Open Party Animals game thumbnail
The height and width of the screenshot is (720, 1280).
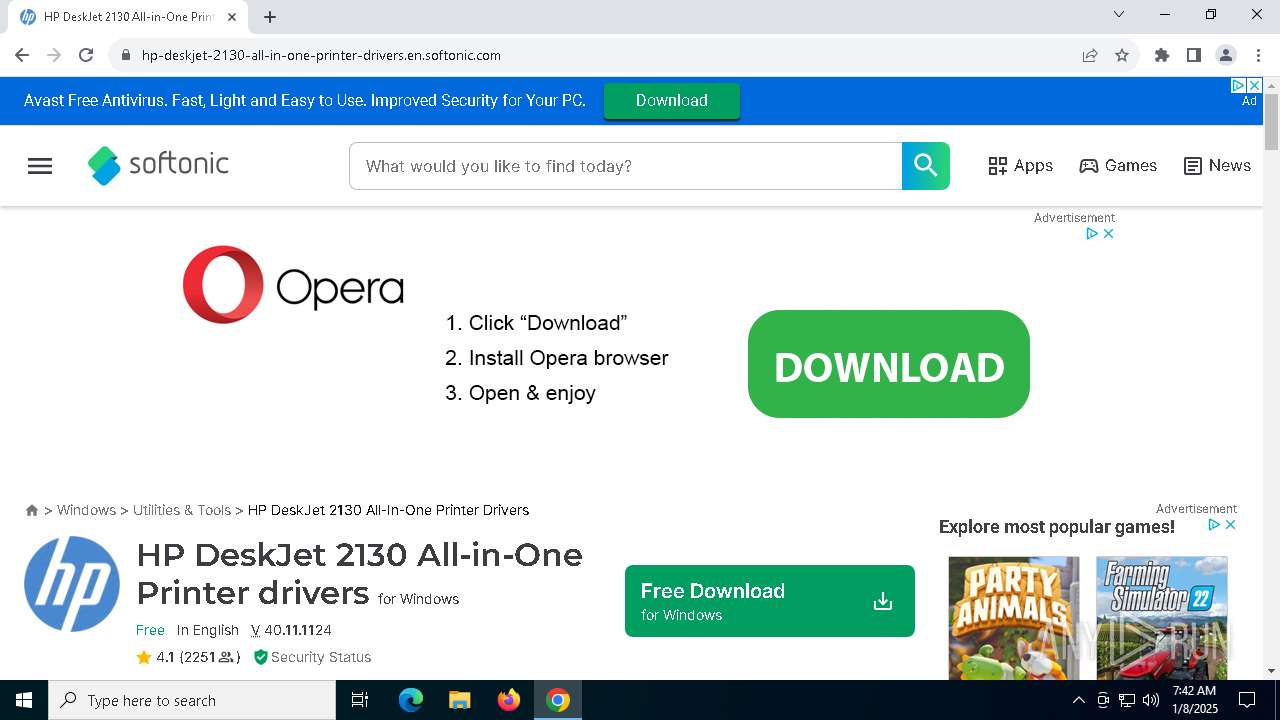(1014, 618)
